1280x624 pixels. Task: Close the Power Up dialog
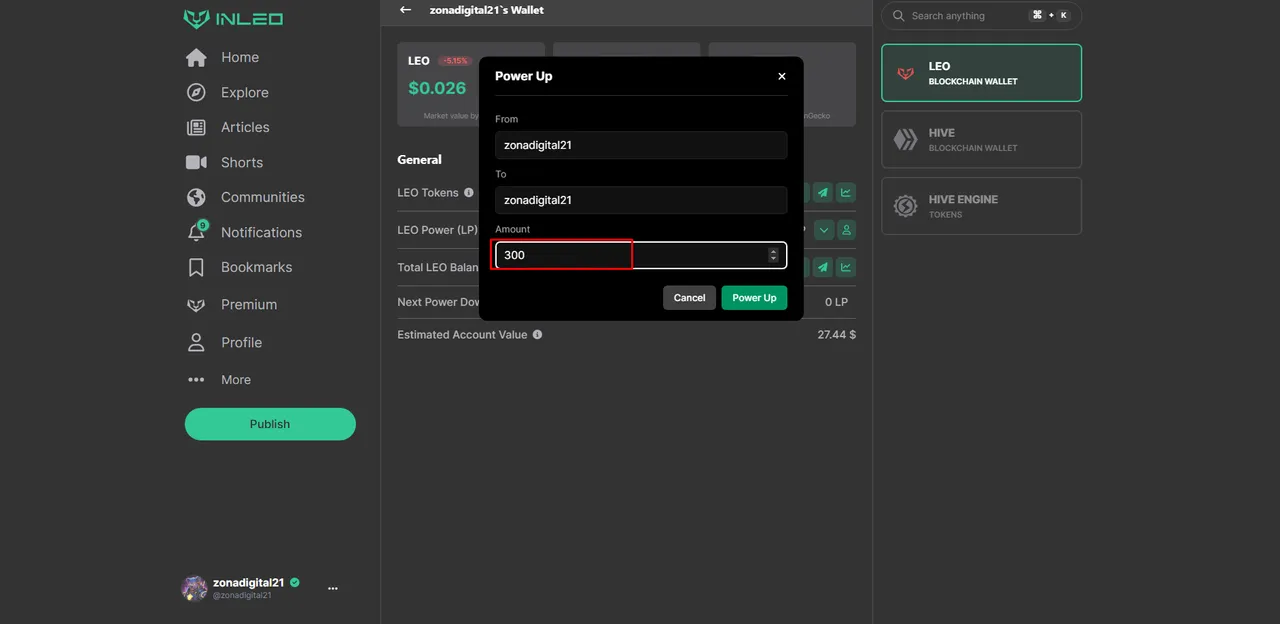[x=782, y=76]
